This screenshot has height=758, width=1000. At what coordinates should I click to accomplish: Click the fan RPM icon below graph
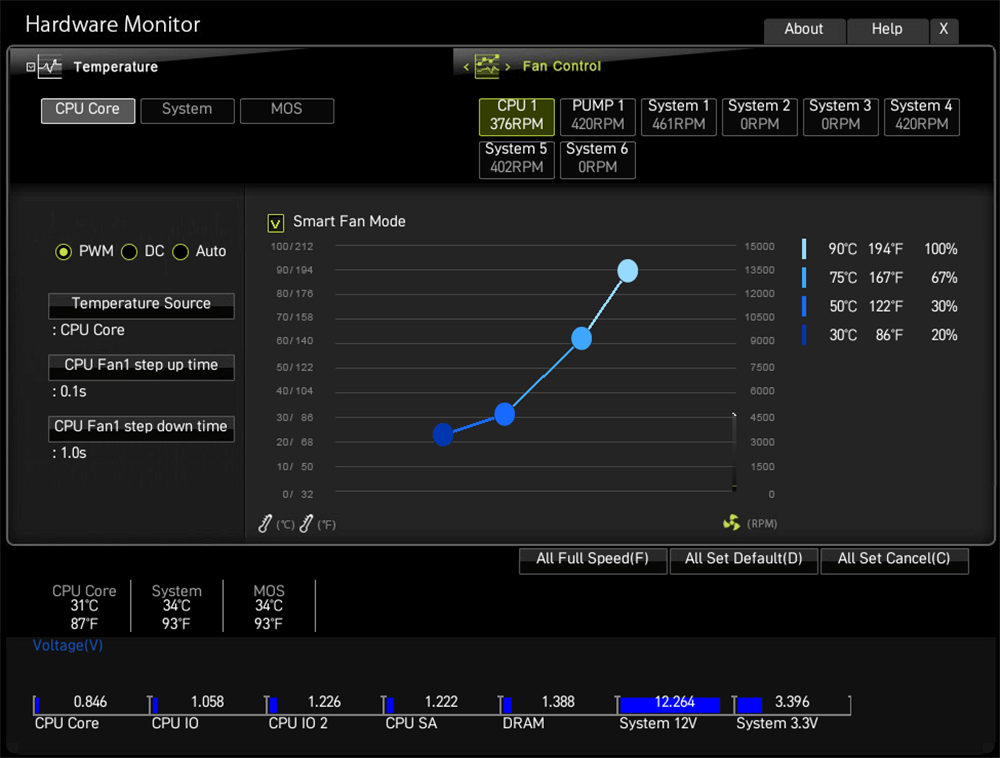click(731, 523)
